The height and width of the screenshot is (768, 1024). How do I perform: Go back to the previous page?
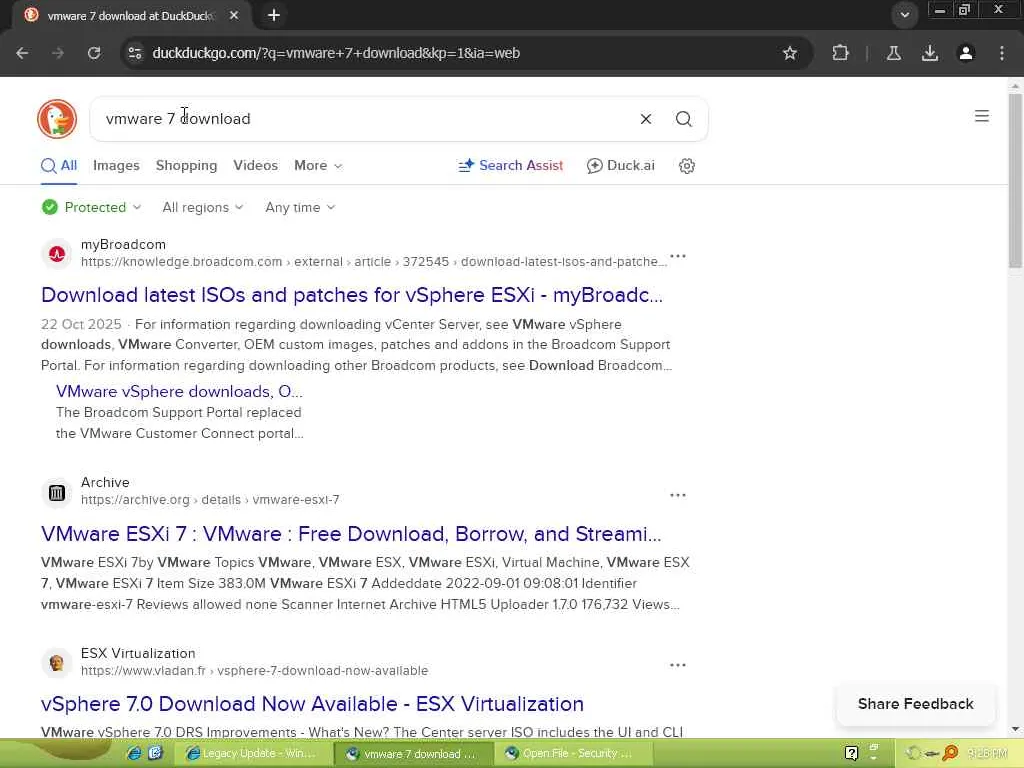pyautogui.click(x=22, y=53)
